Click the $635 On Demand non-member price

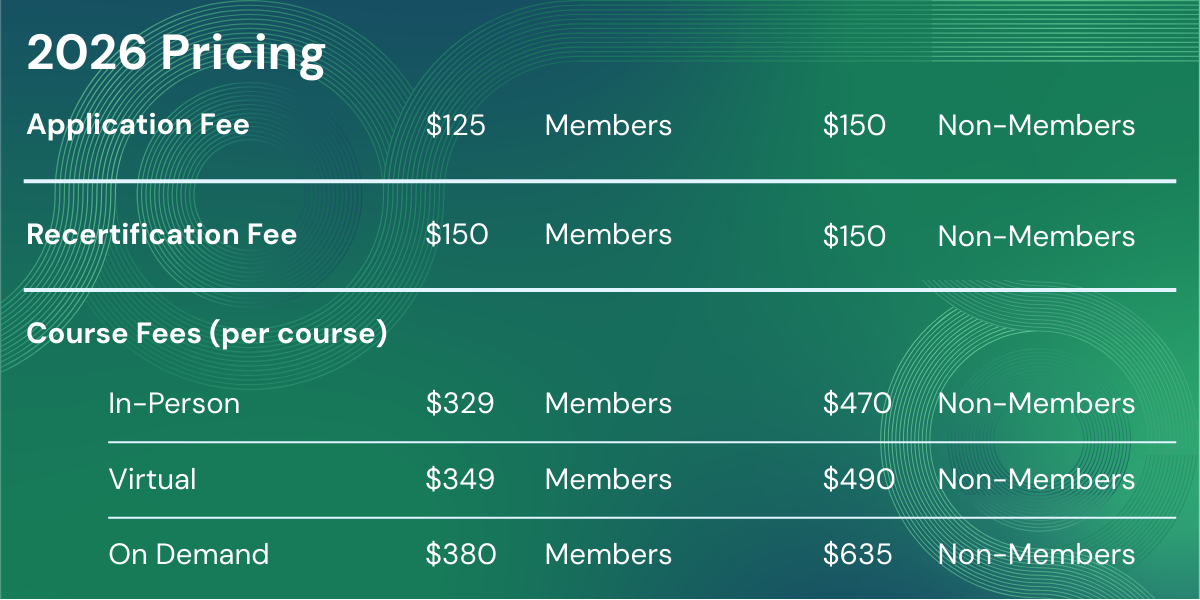coord(857,554)
